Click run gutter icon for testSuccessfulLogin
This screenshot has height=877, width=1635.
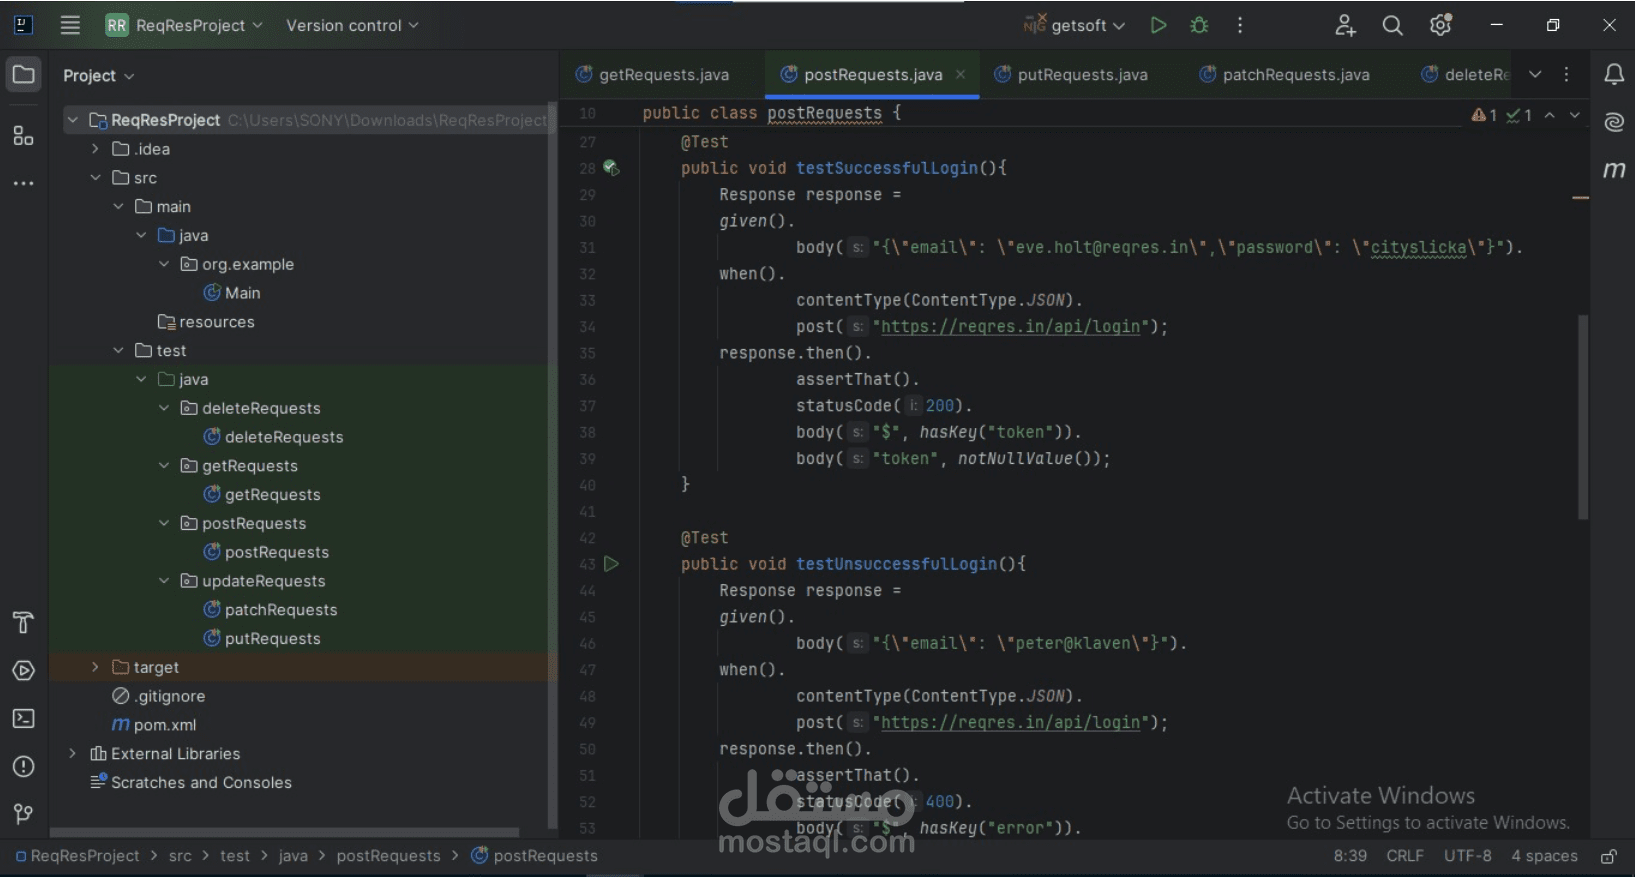click(x=611, y=168)
